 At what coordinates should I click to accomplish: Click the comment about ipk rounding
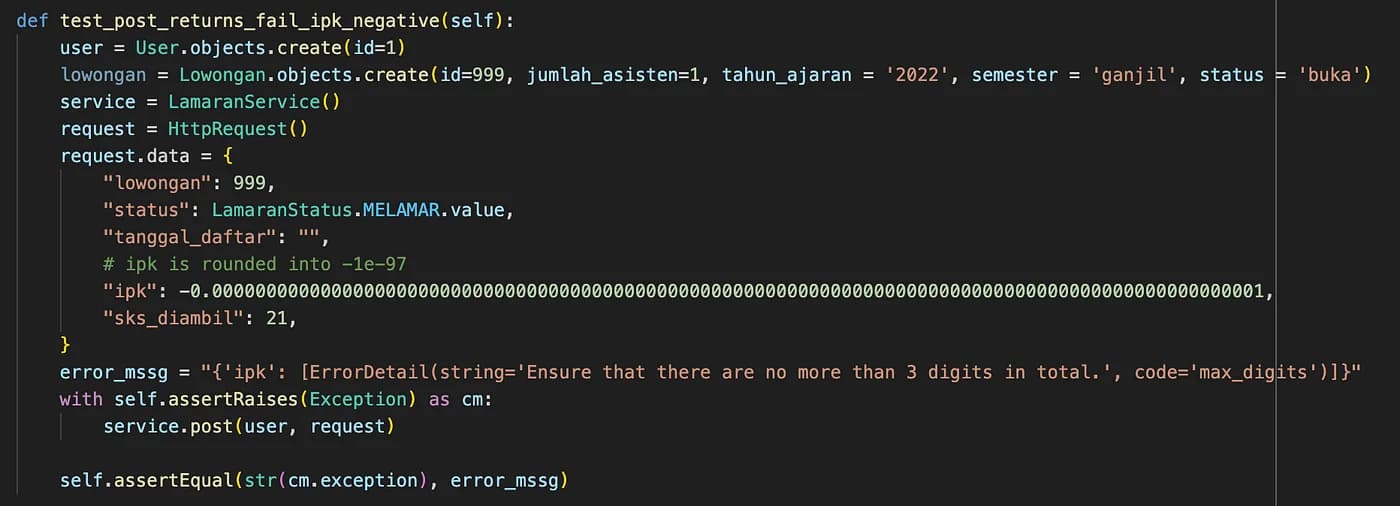click(255, 264)
